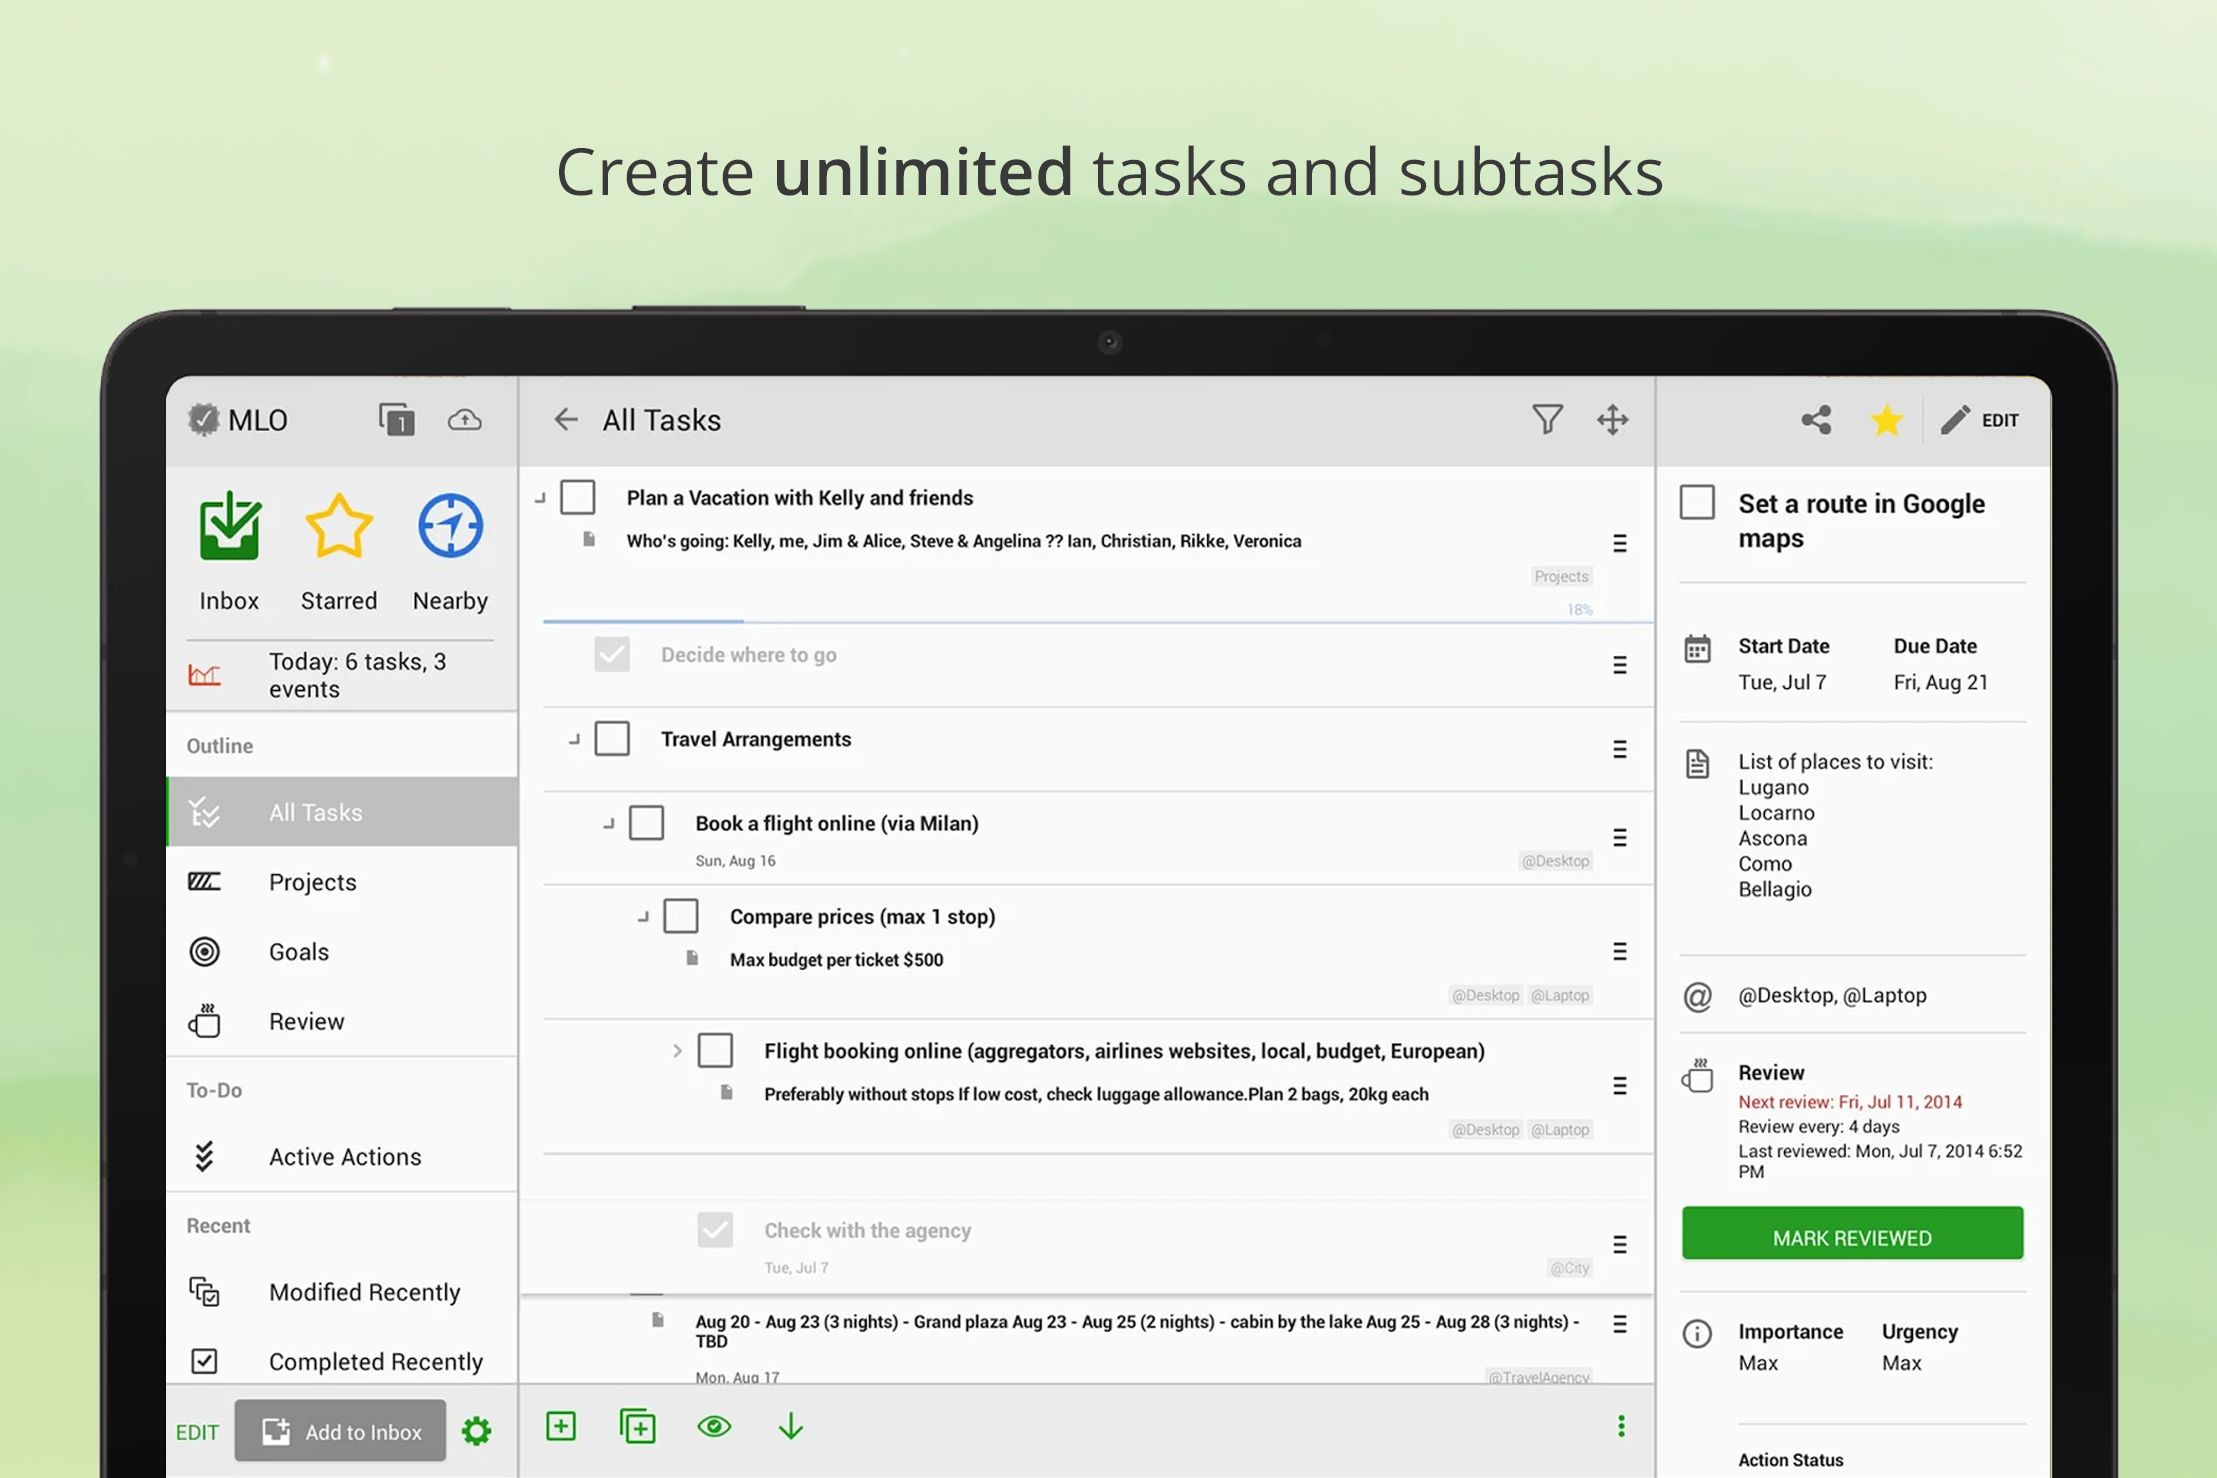The height and width of the screenshot is (1478, 2217).
Task: Click the add subtask icon in bottom toolbar
Action: coord(637,1426)
